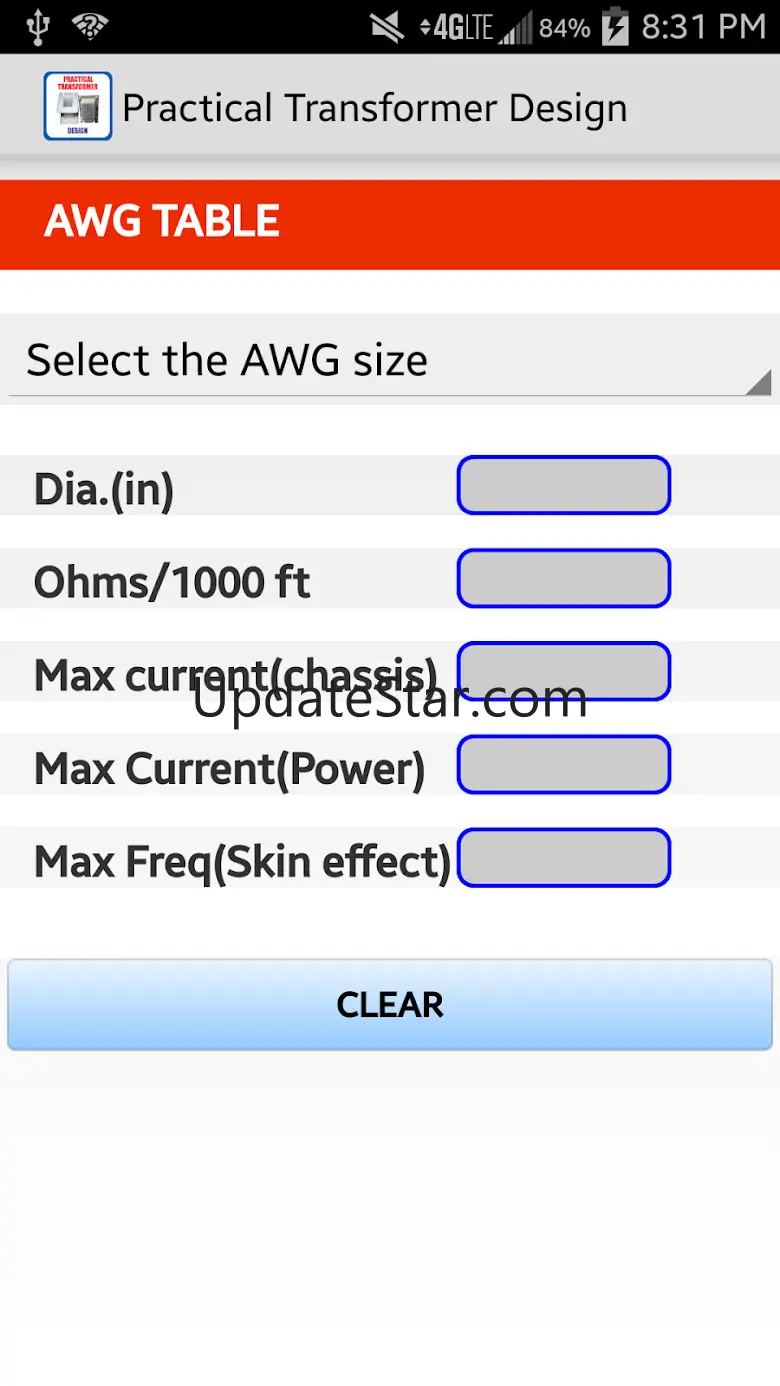Screen dimensions: 780x1386
Task: Tap the Wi-Fi status icon
Action: tap(91, 27)
